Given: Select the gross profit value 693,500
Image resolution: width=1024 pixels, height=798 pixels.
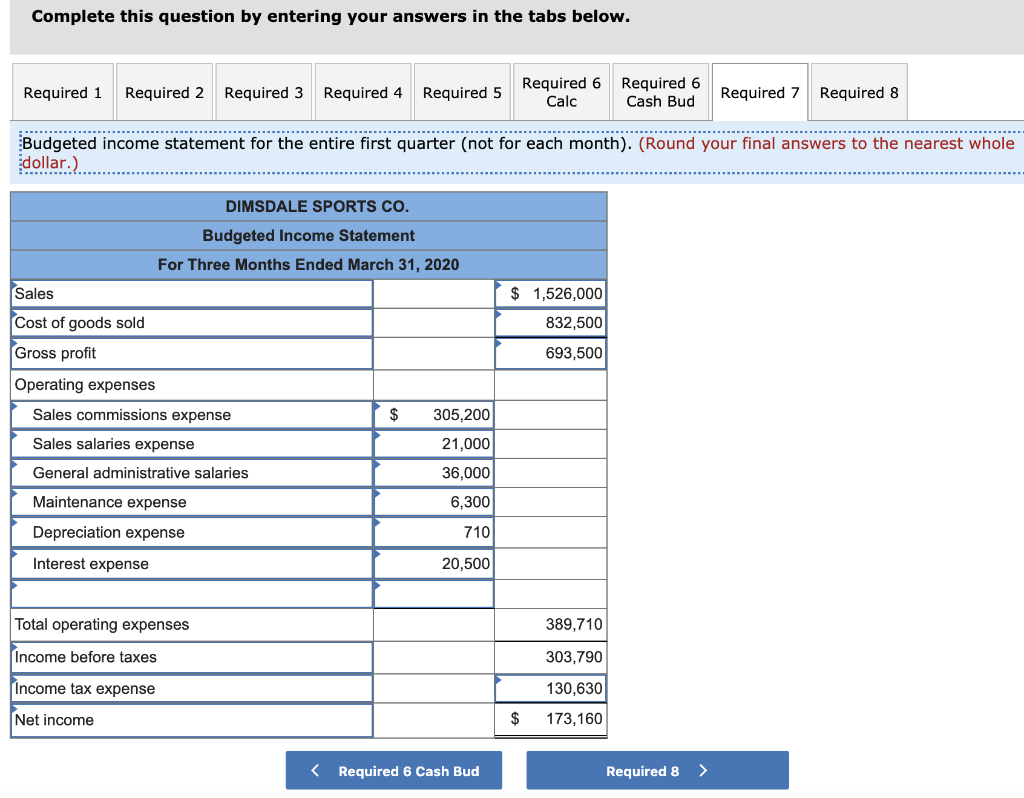Looking at the screenshot, I should [x=551, y=353].
